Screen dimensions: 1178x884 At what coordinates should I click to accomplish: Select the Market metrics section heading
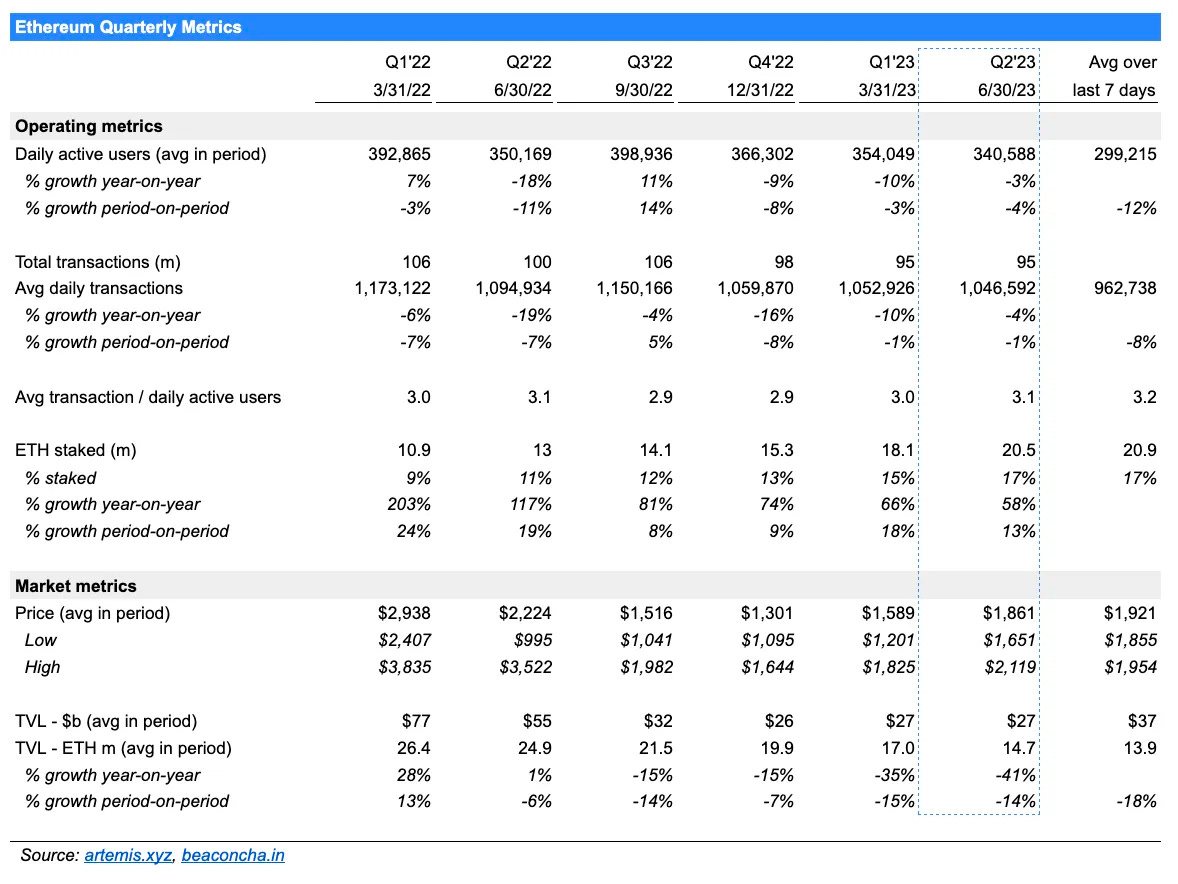click(x=76, y=586)
